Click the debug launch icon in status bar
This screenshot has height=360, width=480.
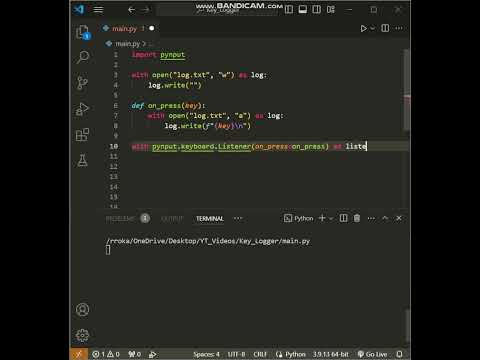click(153, 354)
